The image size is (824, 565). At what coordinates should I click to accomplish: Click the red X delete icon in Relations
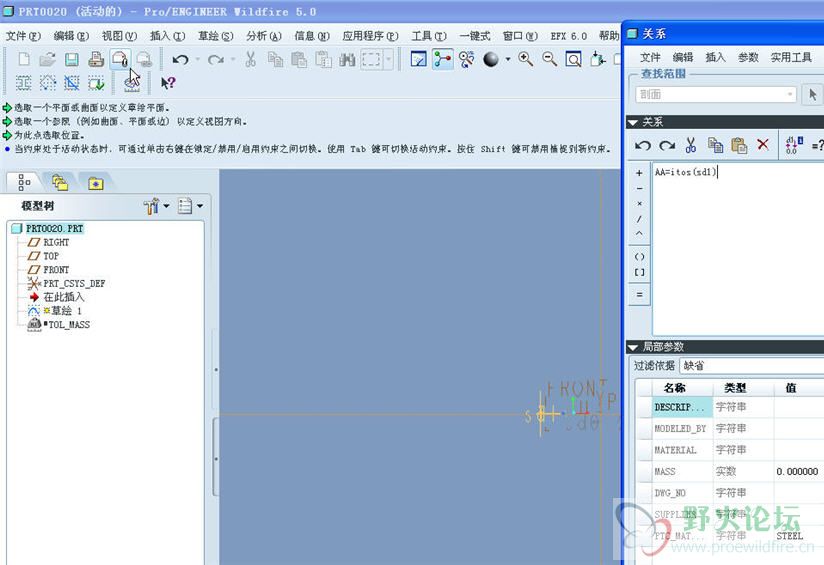point(763,145)
